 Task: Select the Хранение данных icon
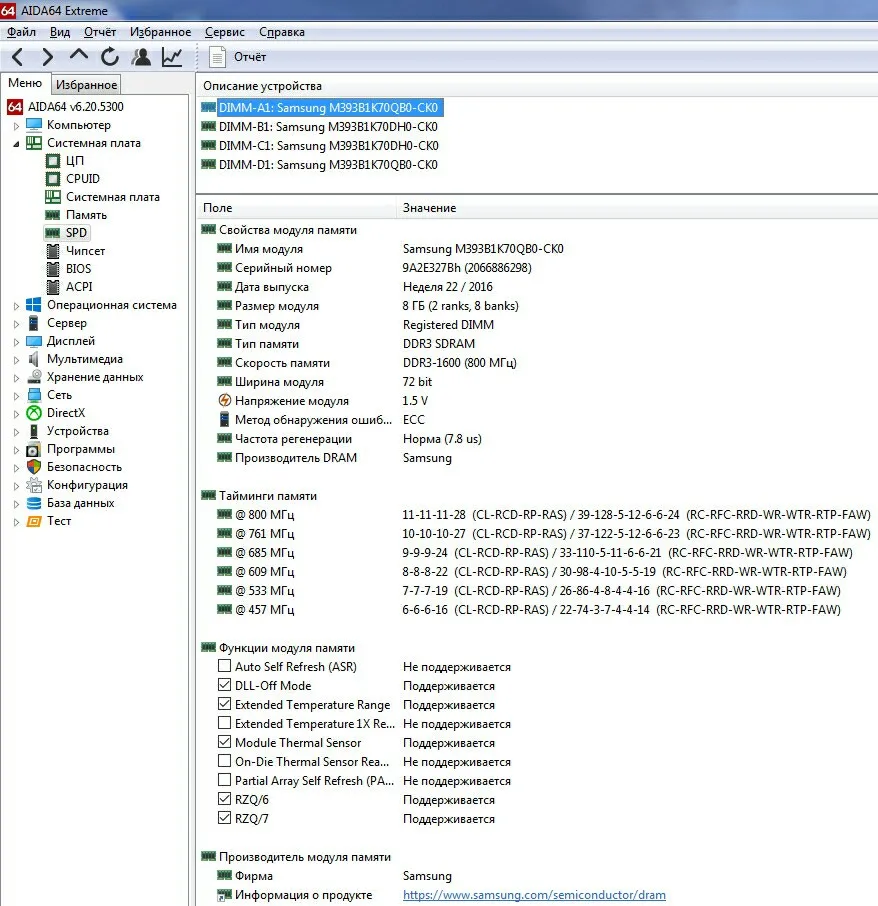(x=34, y=377)
